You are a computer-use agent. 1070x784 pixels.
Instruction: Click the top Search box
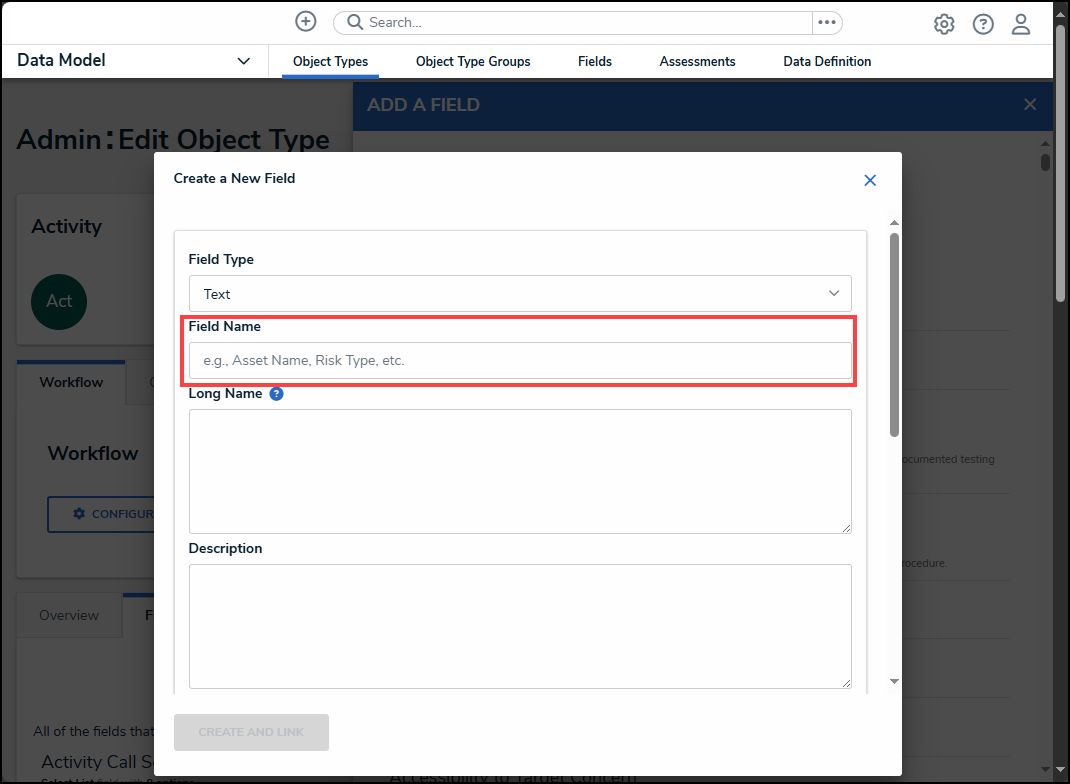point(573,23)
